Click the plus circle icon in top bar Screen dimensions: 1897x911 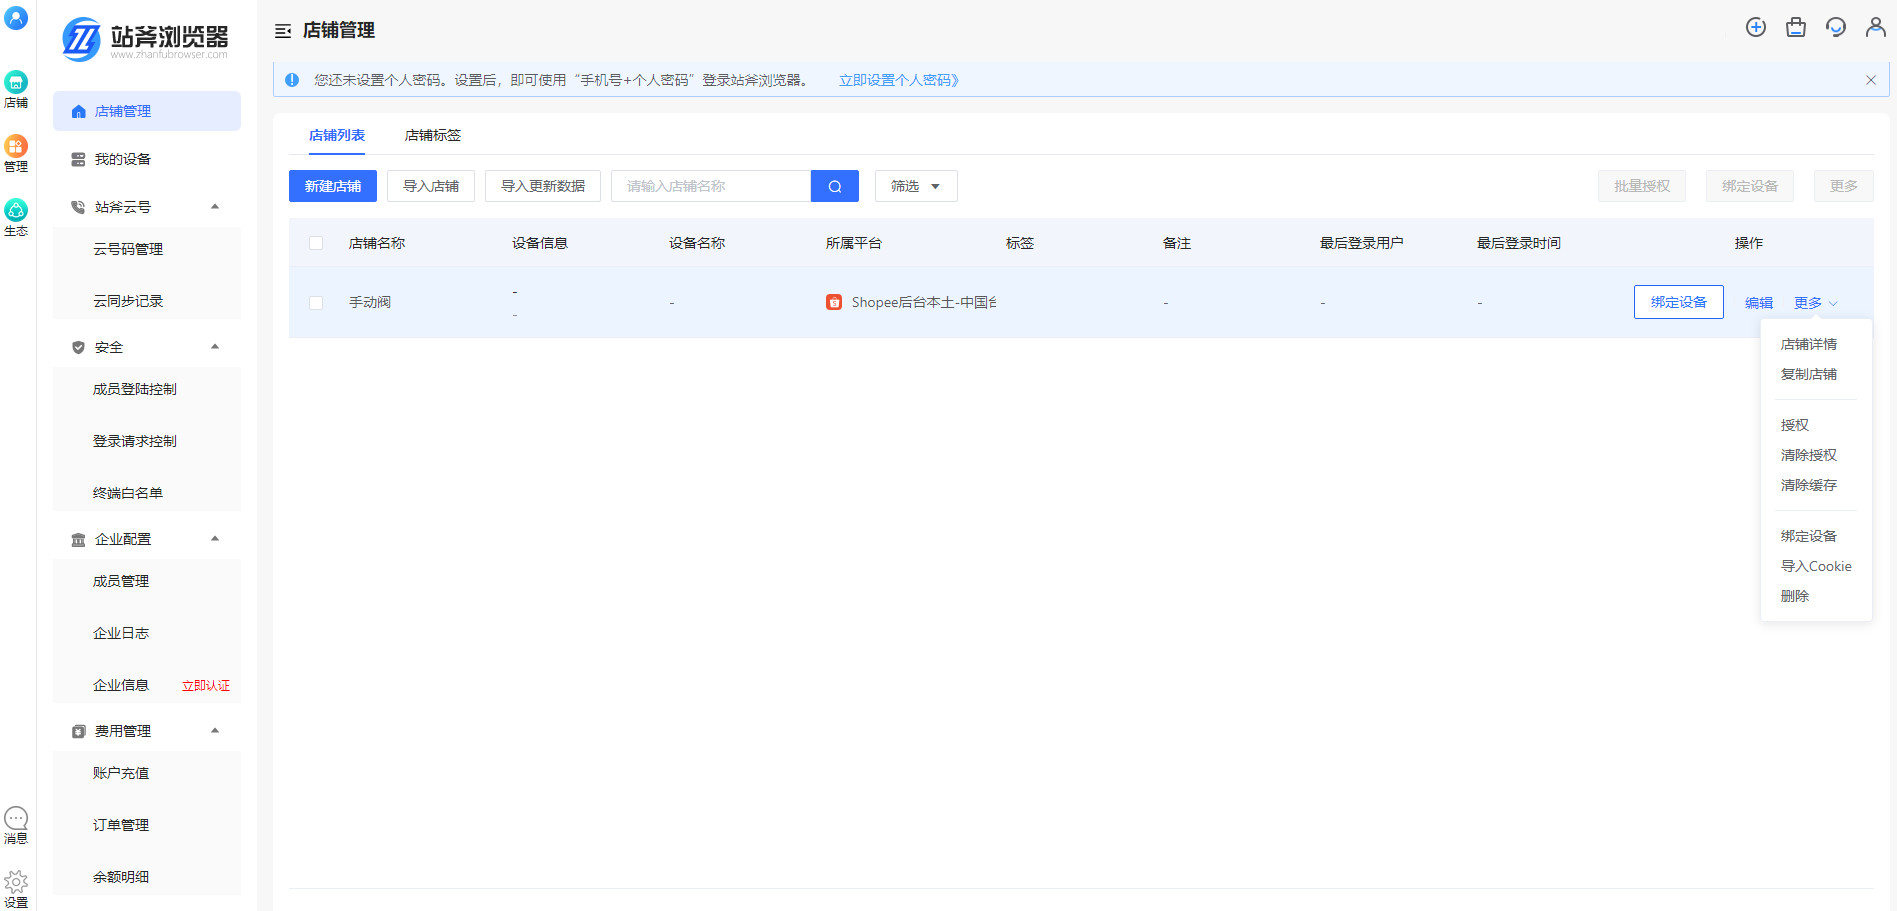[1756, 28]
